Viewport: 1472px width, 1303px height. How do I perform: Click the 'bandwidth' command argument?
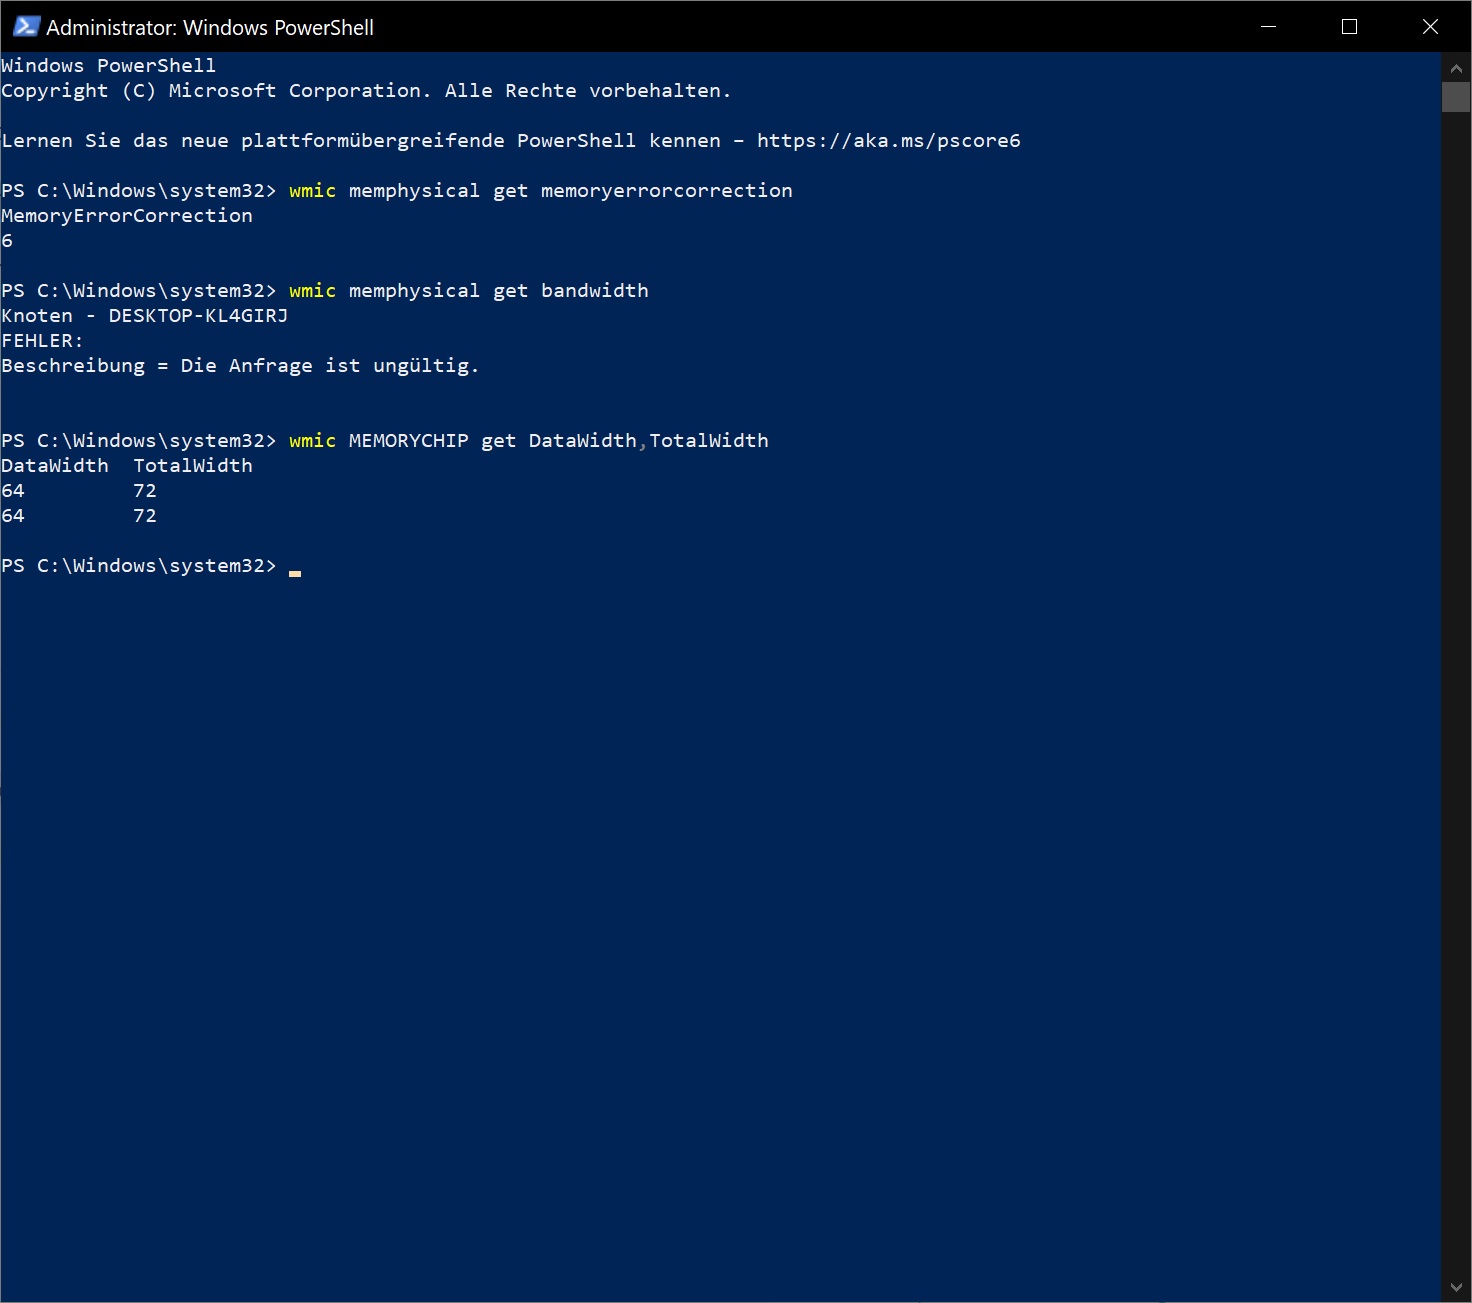pos(594,291)
